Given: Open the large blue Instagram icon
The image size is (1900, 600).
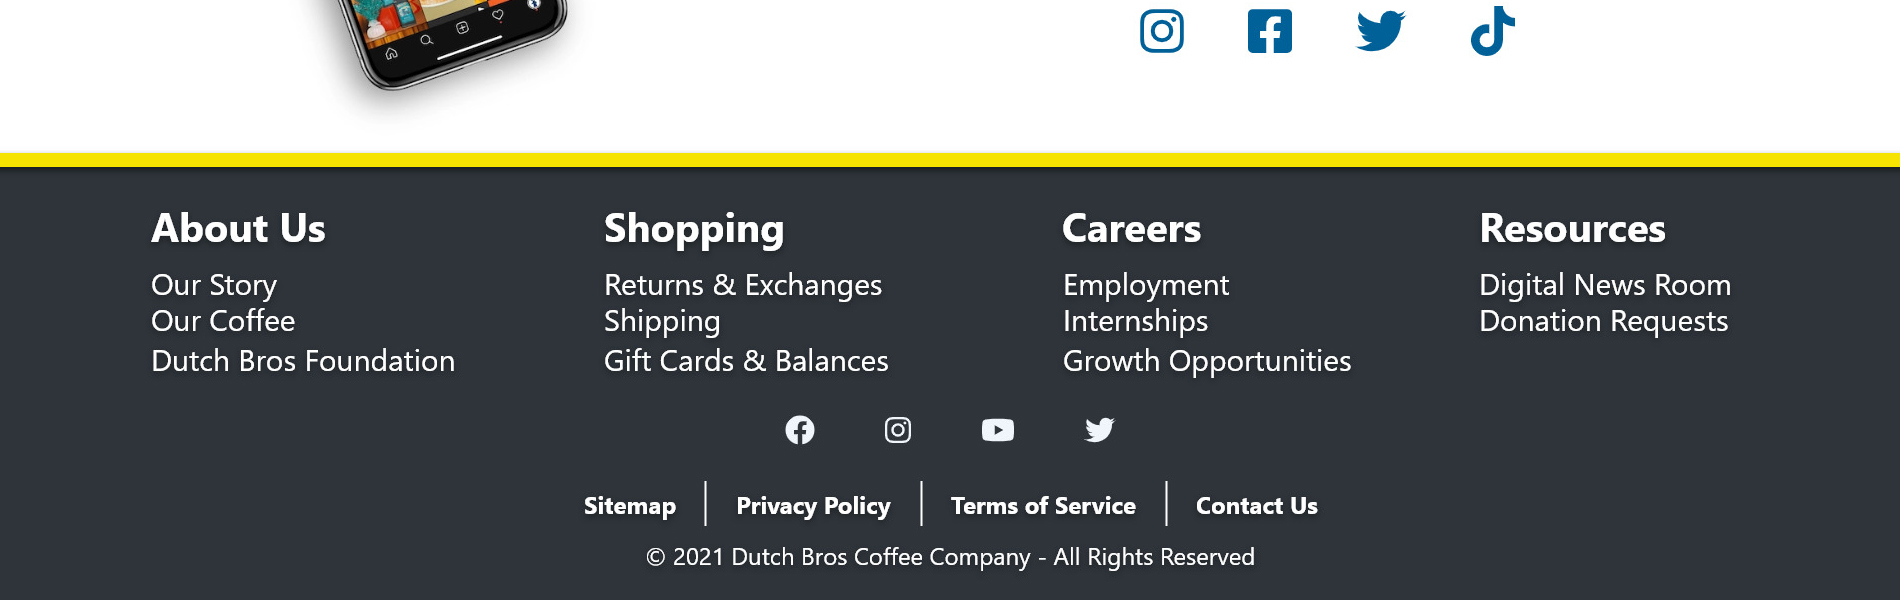Looking at the screenshot, I should pyautogui.click(x=1162, y=31).
